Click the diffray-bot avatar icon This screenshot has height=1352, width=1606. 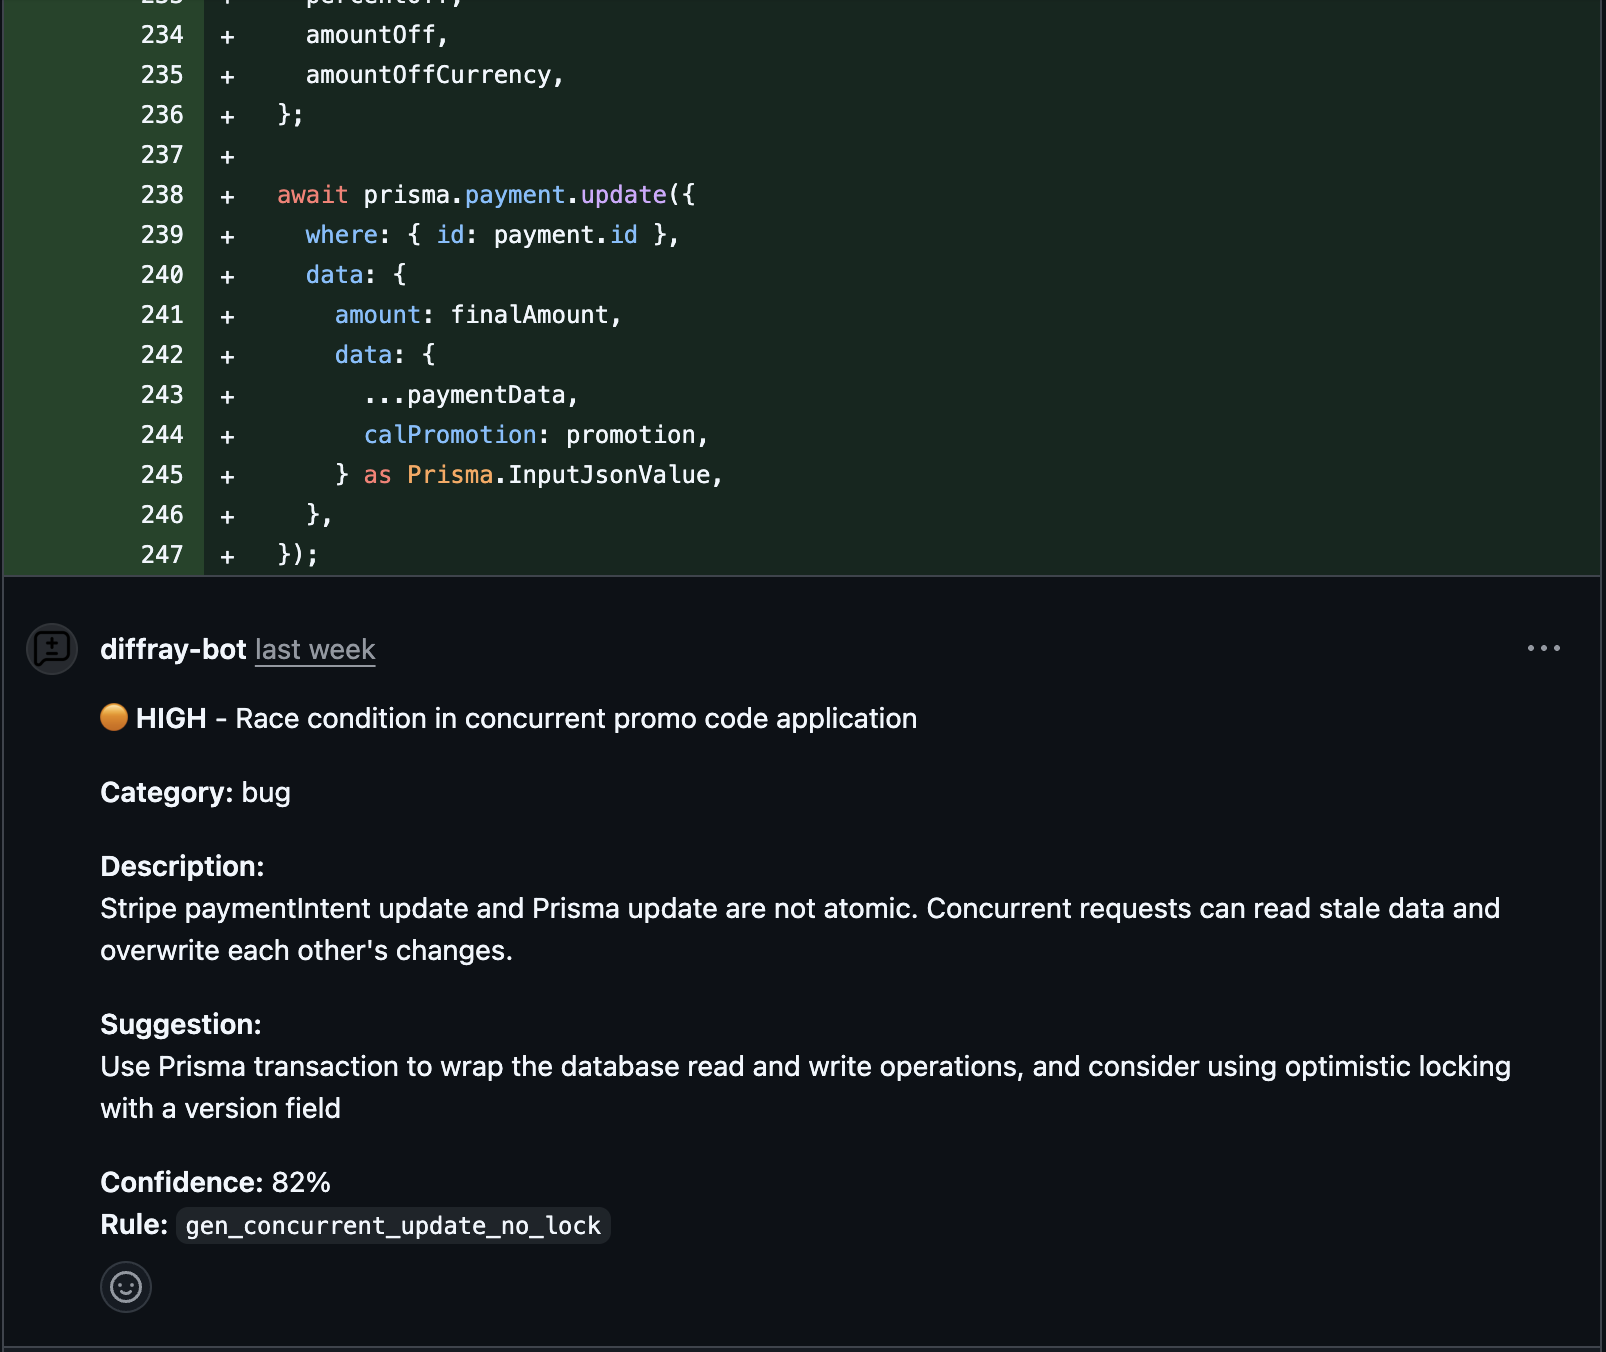51,648
